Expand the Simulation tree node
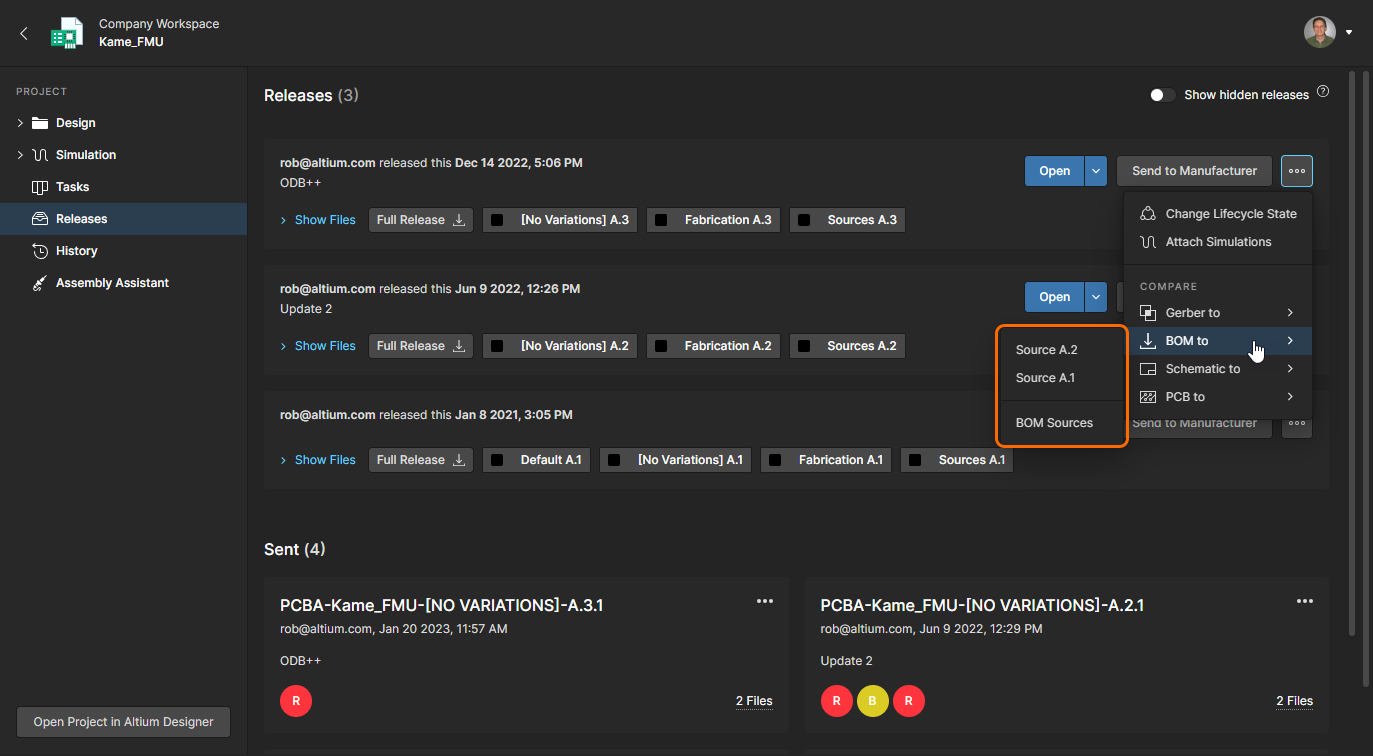 click(x=20, y=155)
